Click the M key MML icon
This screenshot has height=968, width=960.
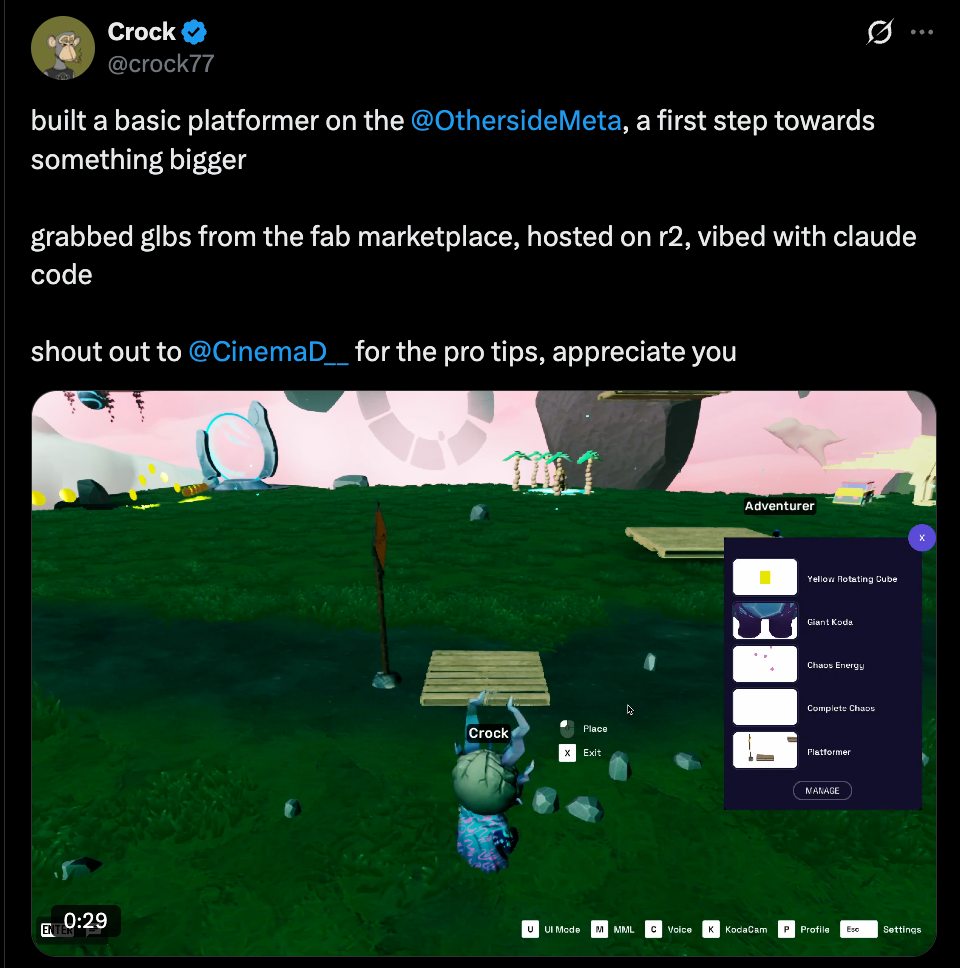(x=599, y=929)
